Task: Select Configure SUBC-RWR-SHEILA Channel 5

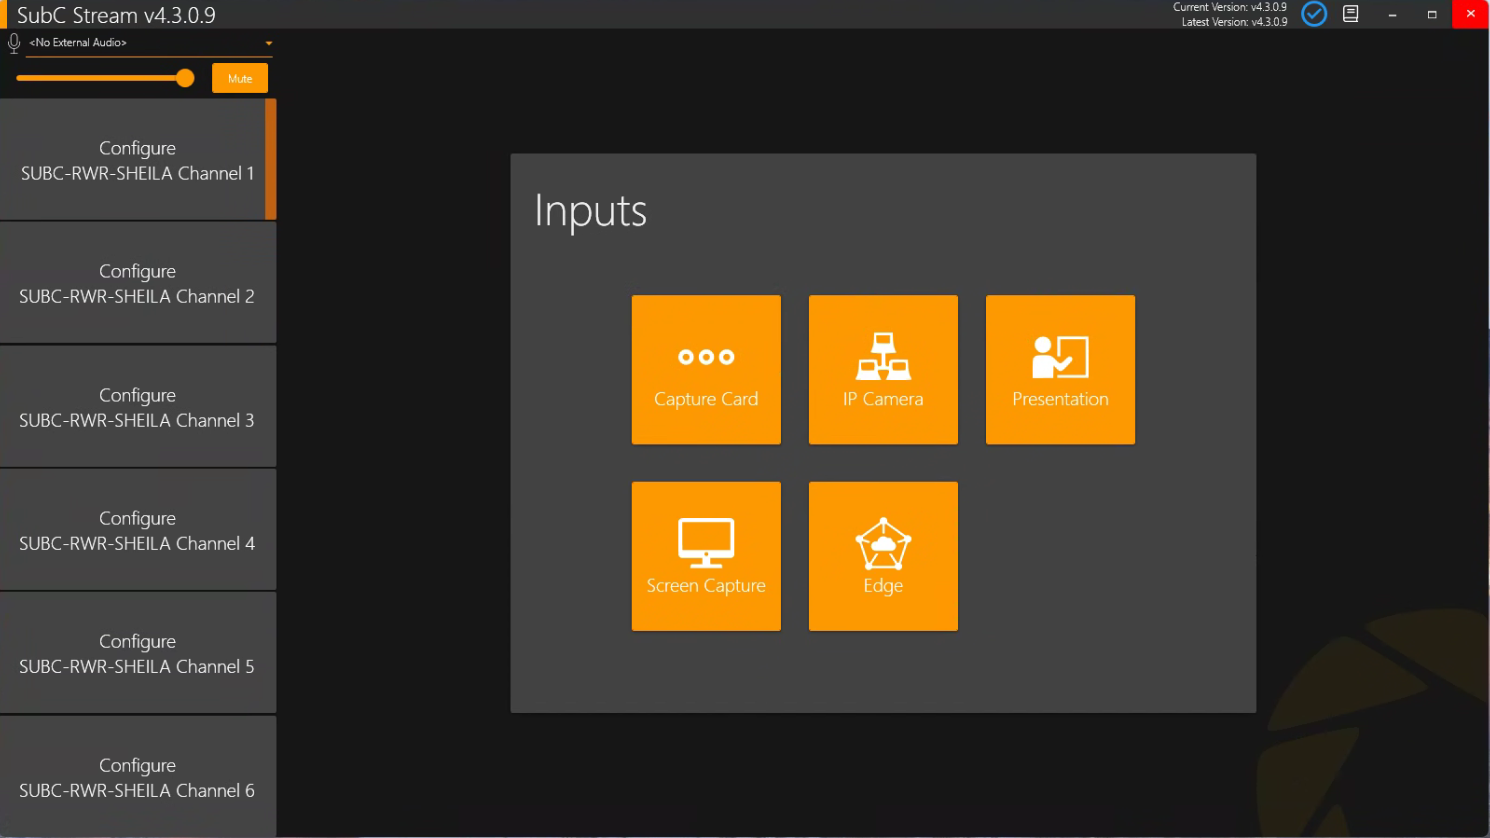Action: 137,653
